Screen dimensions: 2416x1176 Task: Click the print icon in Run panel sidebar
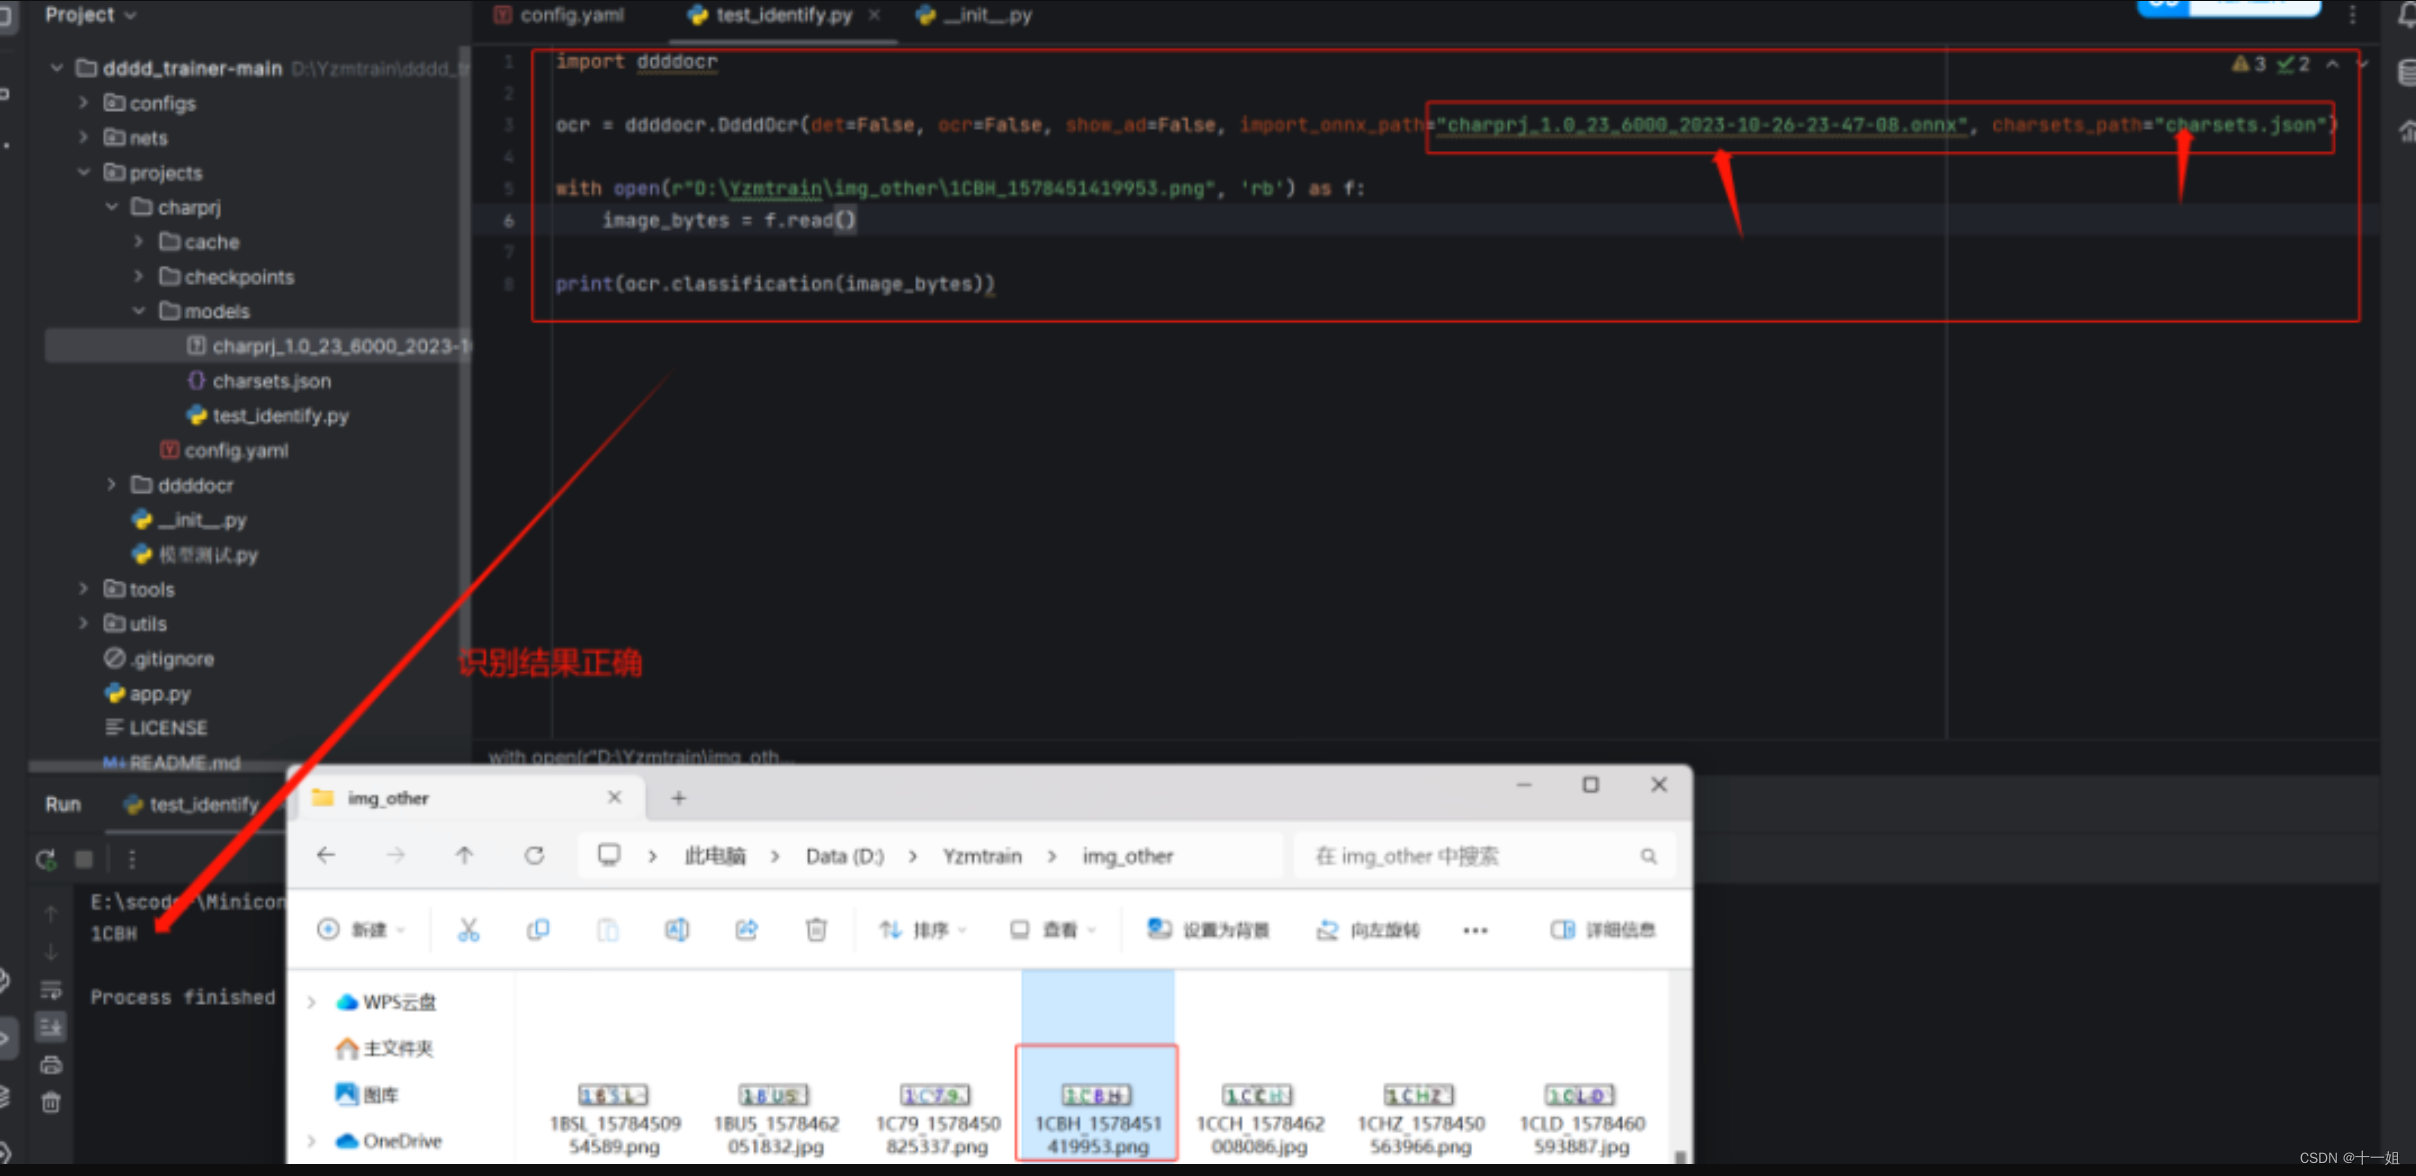(x=51, y=1065)
